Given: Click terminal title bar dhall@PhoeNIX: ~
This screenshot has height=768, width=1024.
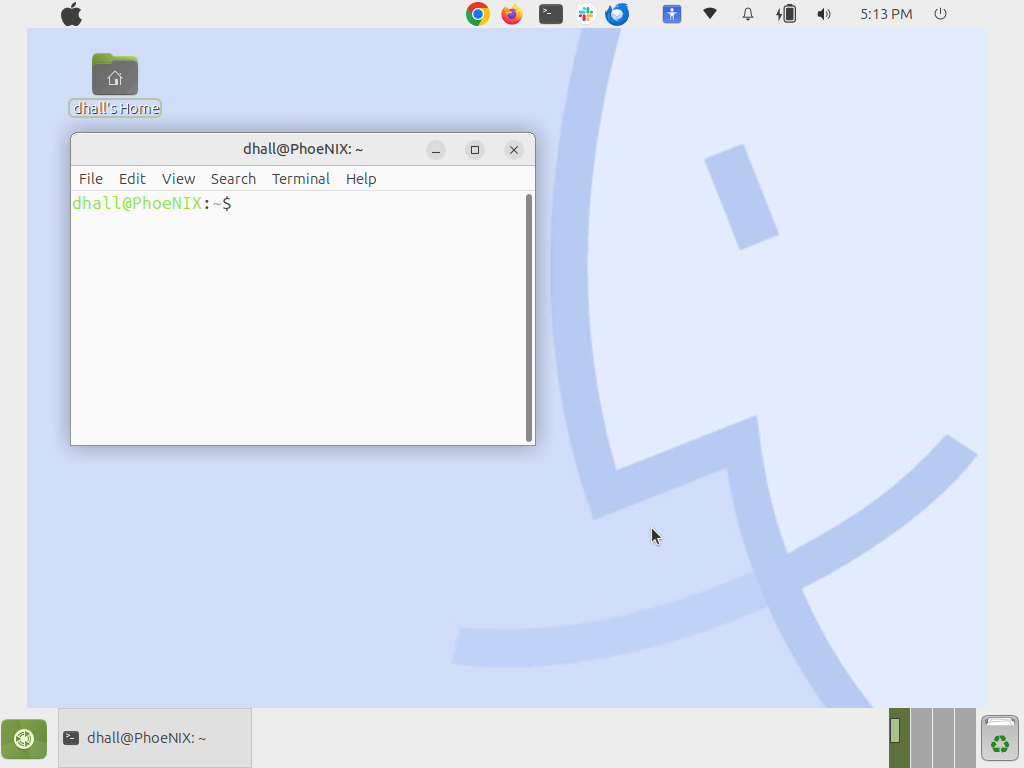Looking at the screenshot, I should click(x=303, y=149).
